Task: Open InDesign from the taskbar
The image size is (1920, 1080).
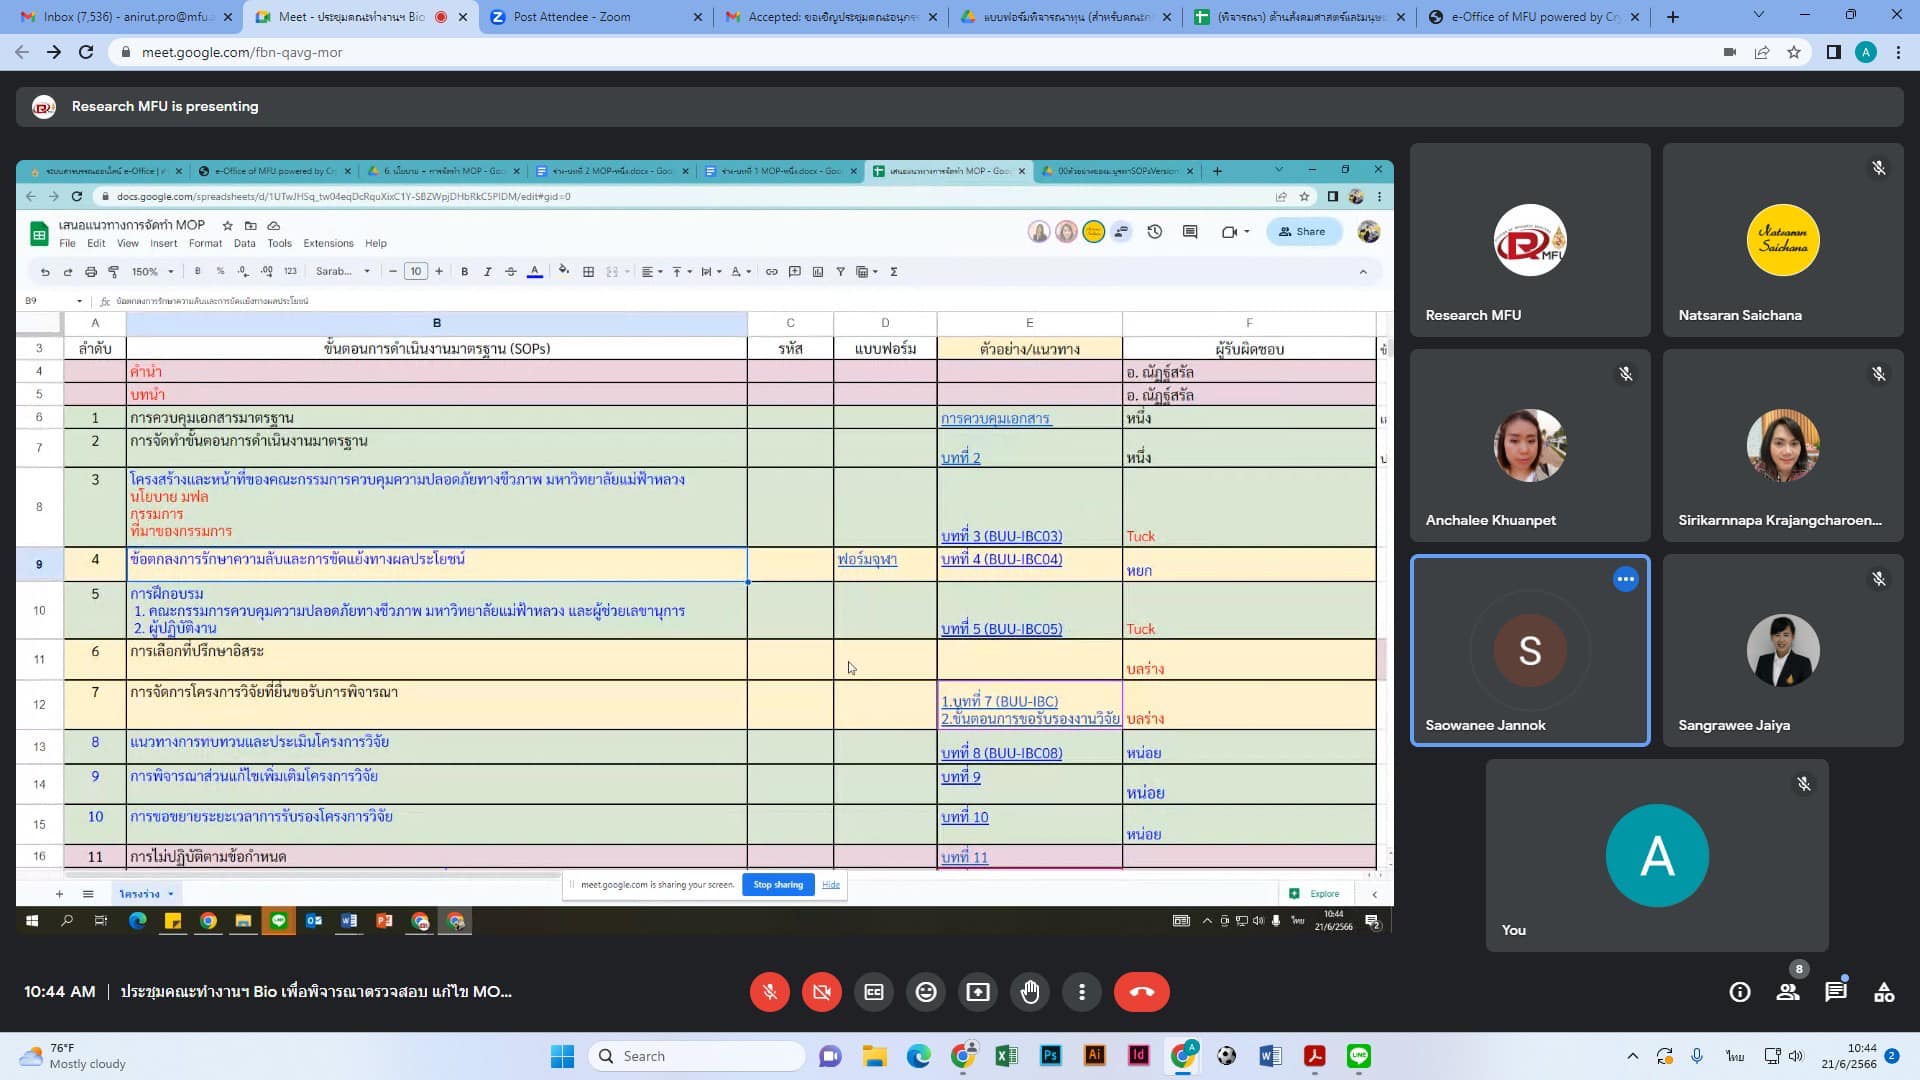Action: 1139,1056
